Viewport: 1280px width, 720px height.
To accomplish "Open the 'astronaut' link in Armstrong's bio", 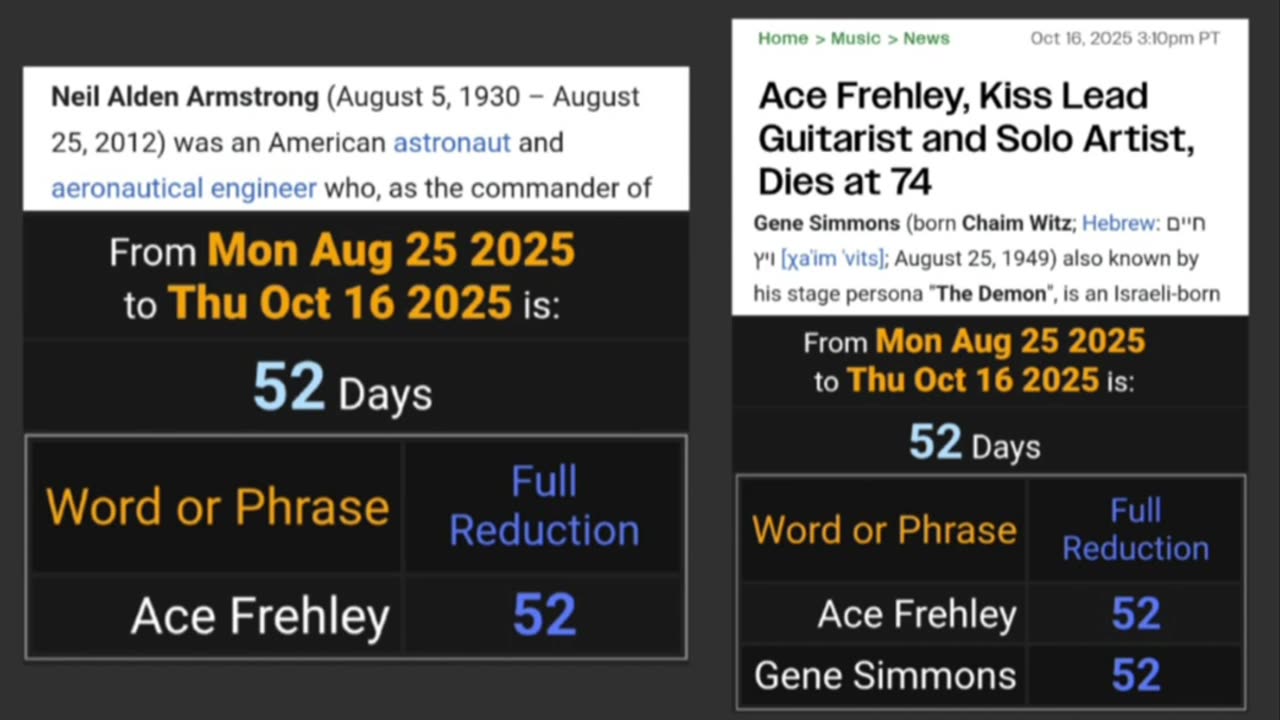I will point(451,143).
